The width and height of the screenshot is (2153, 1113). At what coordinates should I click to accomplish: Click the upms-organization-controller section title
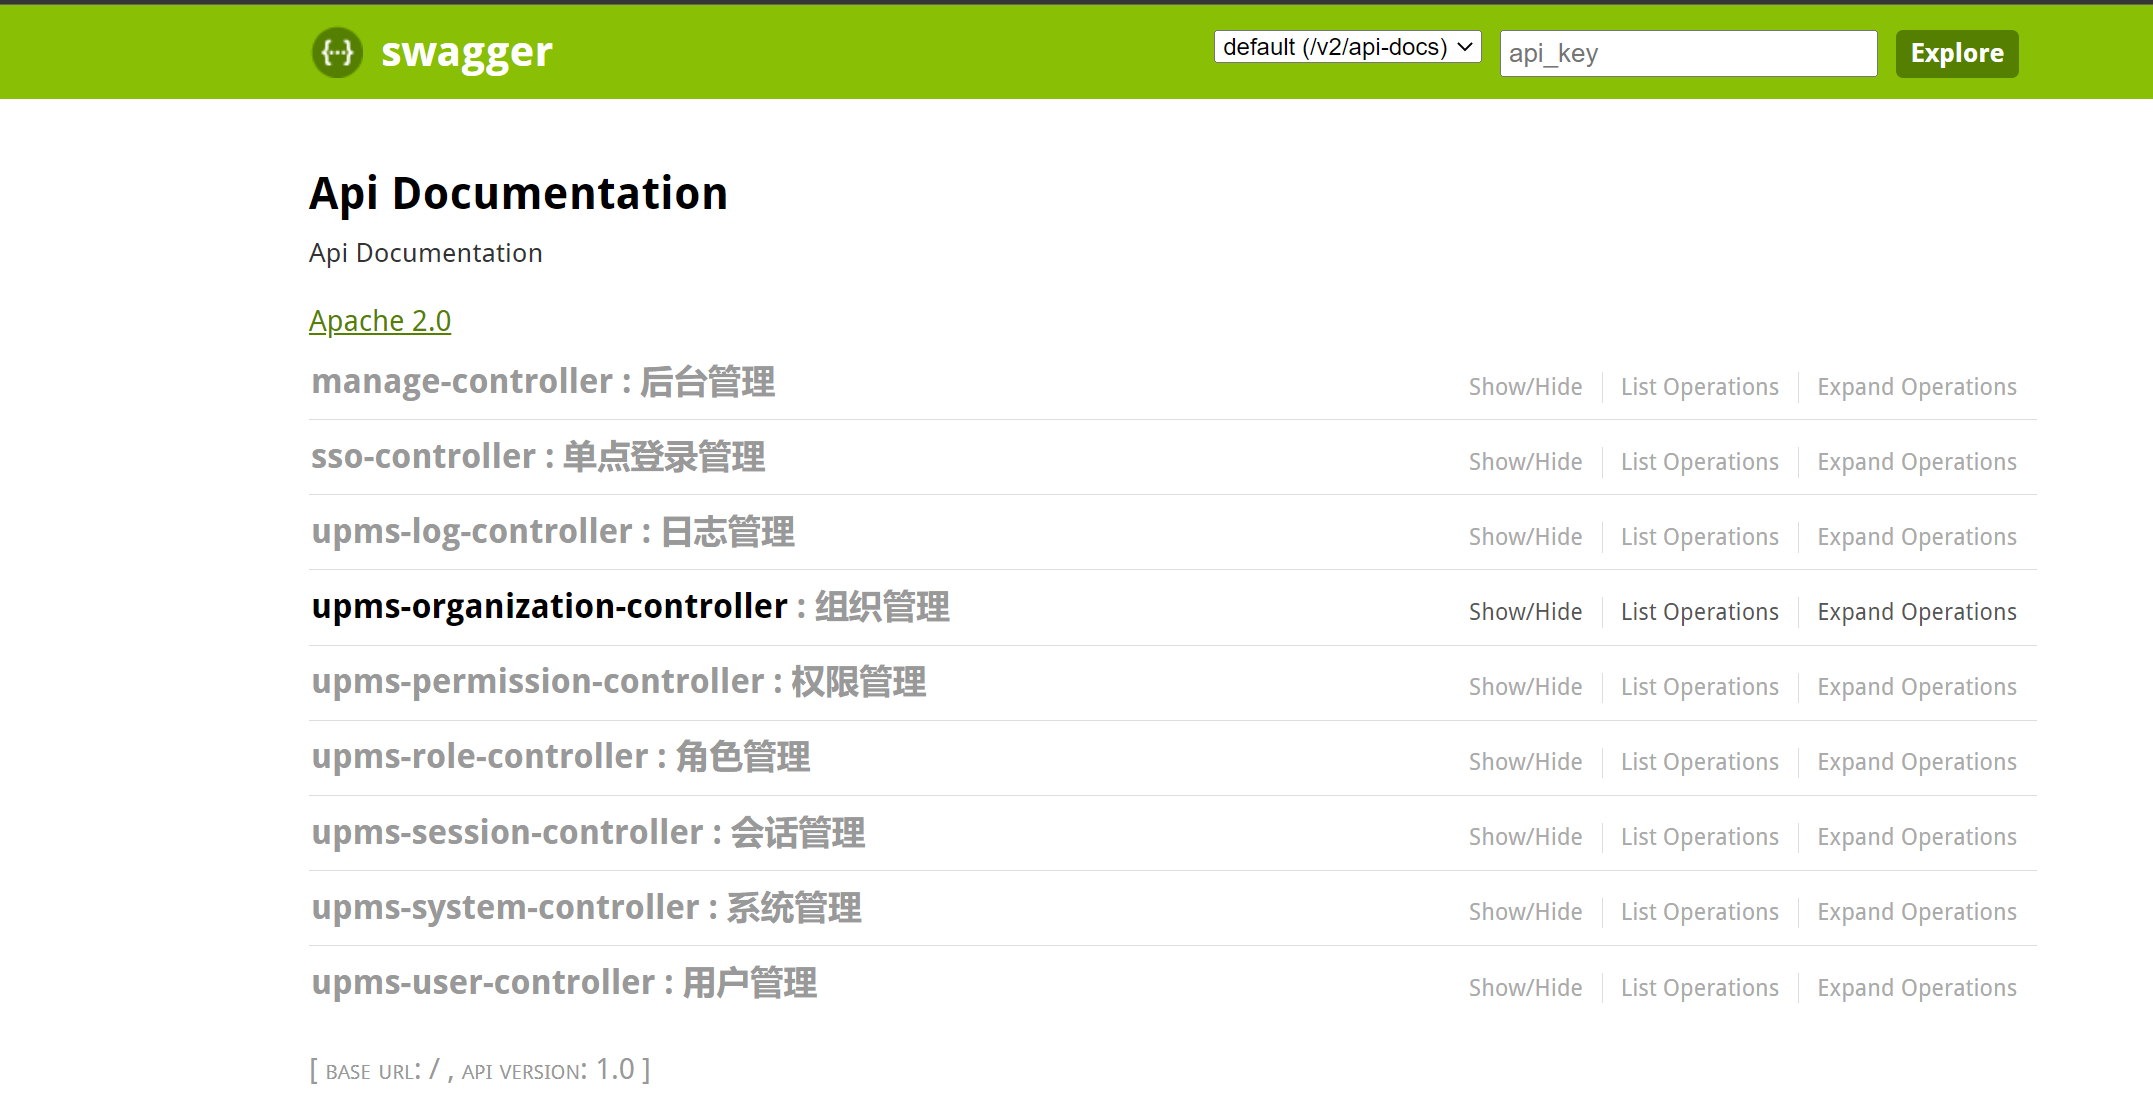coord(548,606)
